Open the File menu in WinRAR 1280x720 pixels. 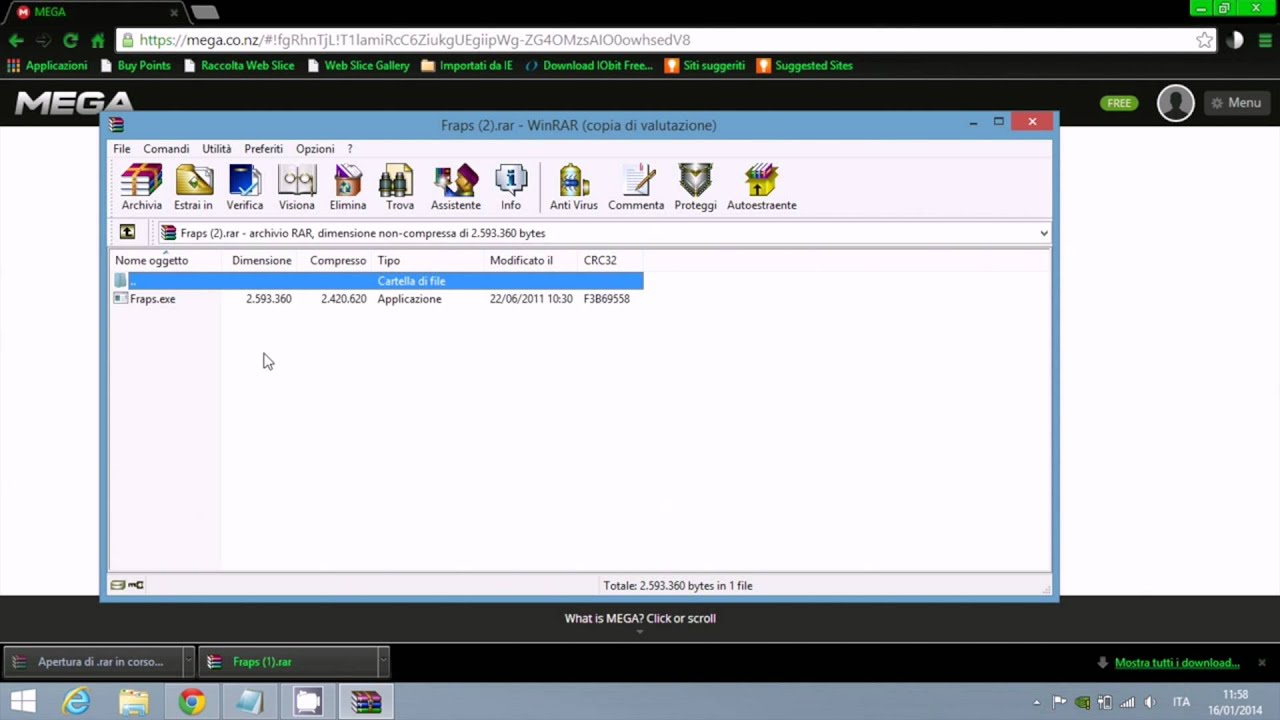point(121,149)
